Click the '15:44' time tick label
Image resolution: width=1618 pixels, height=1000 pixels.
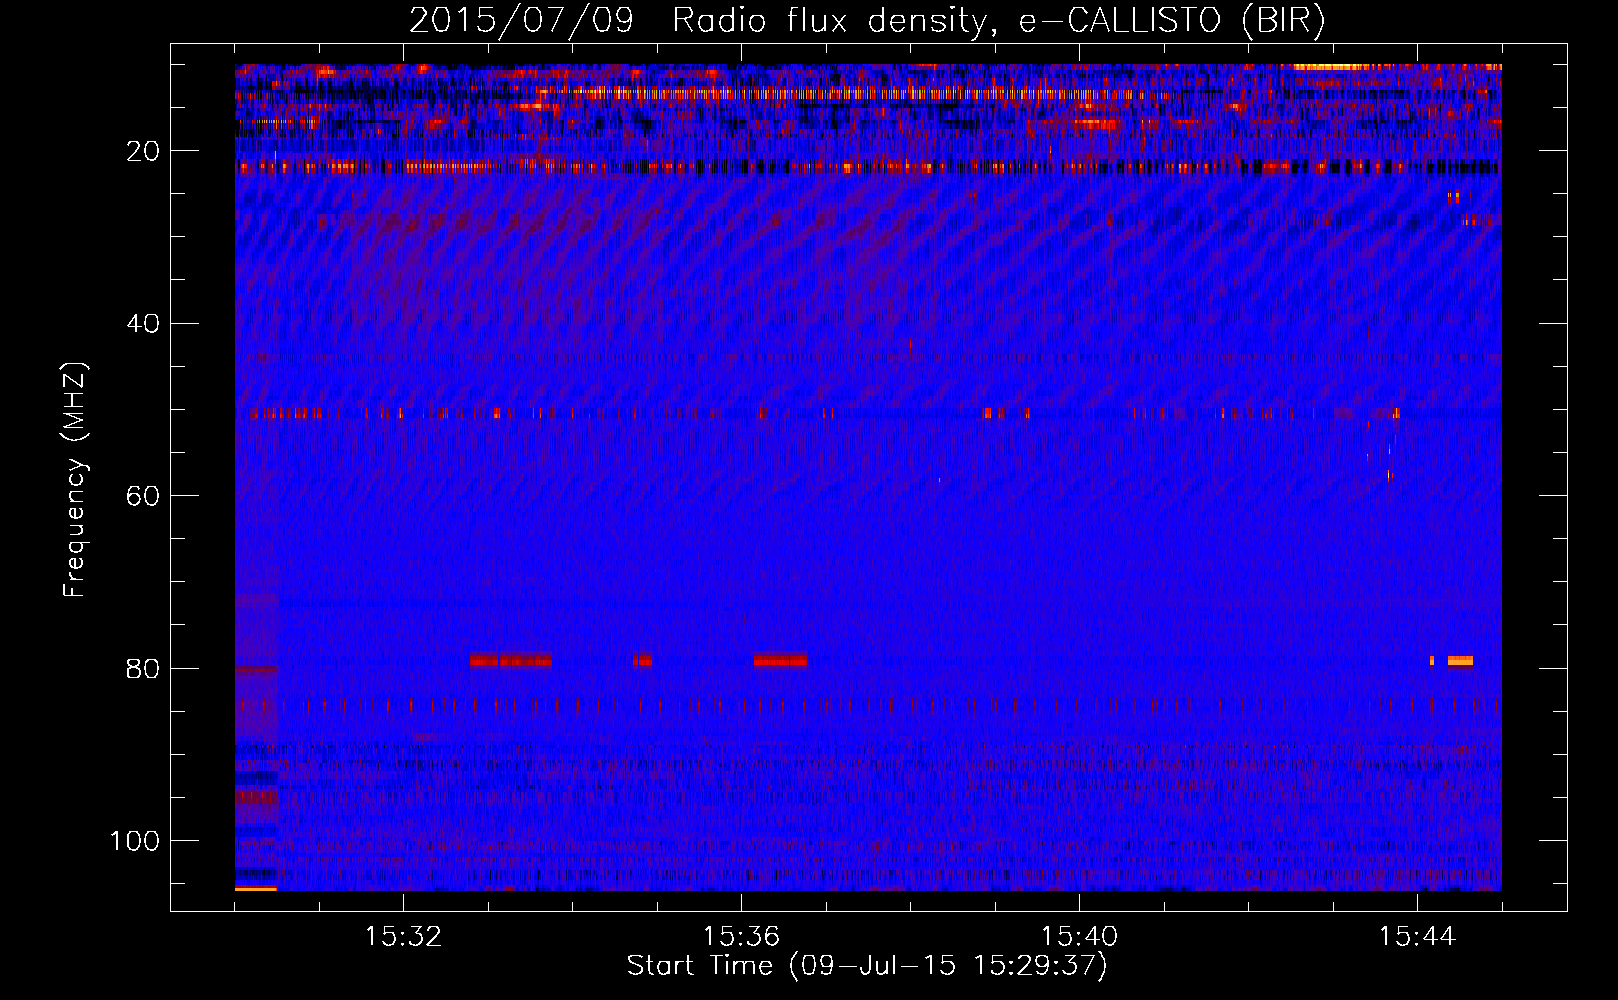[x=1417, y=937]
